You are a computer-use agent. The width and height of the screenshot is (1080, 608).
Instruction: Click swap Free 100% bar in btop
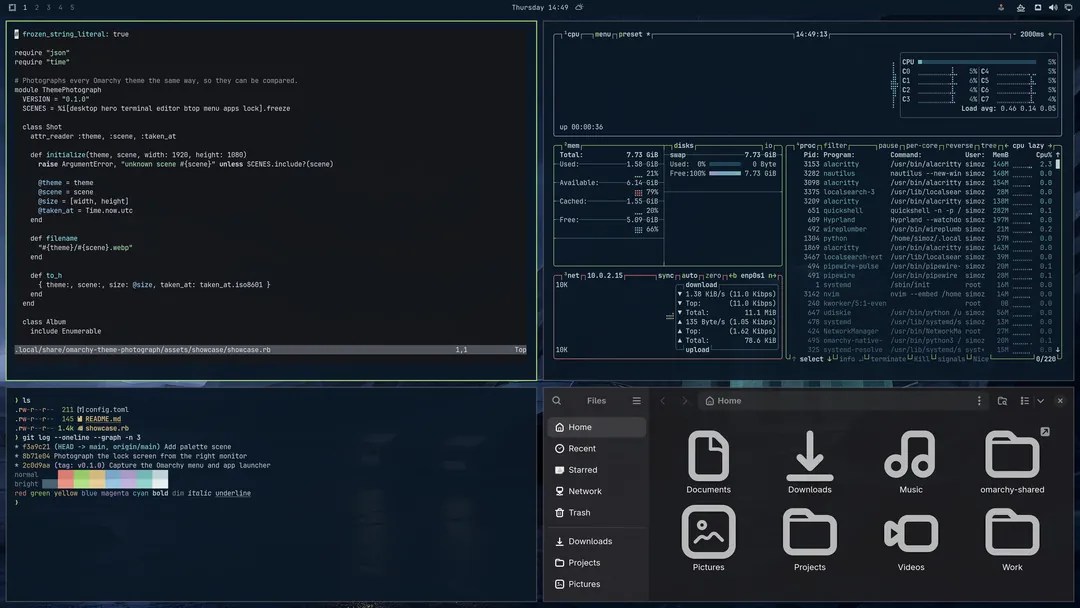click(x=725, y=174)
